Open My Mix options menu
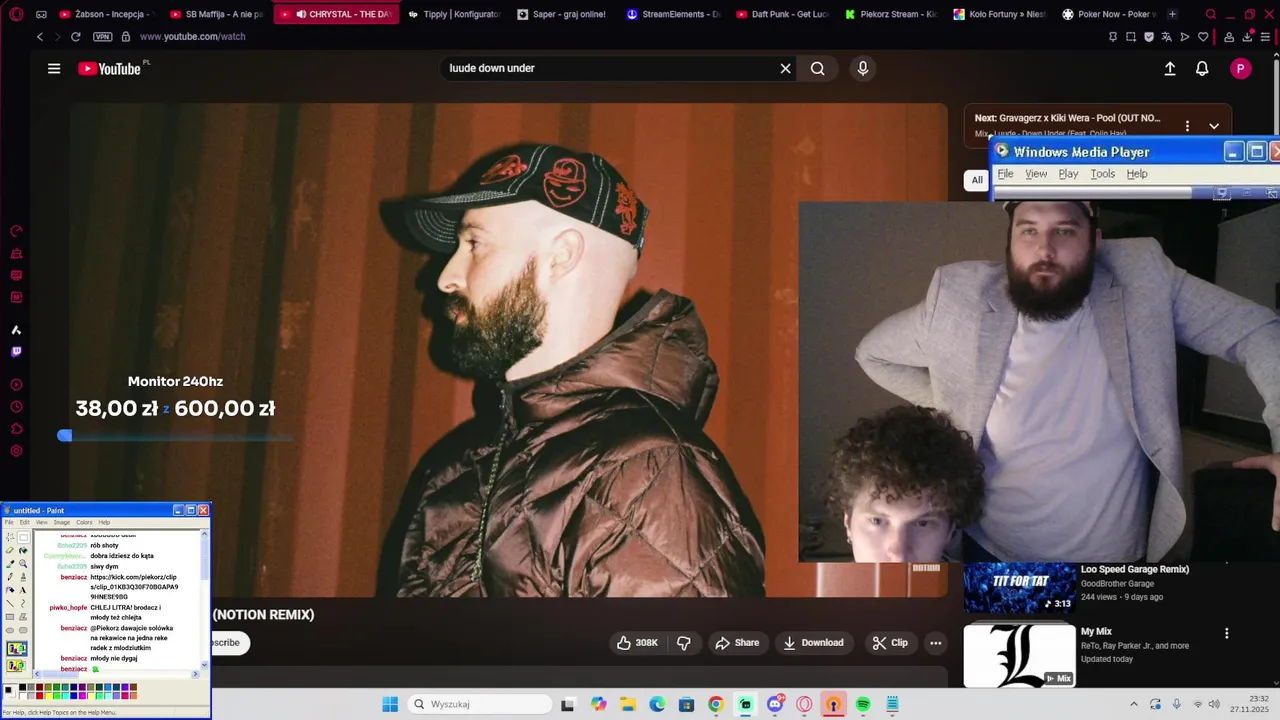 1227,633
